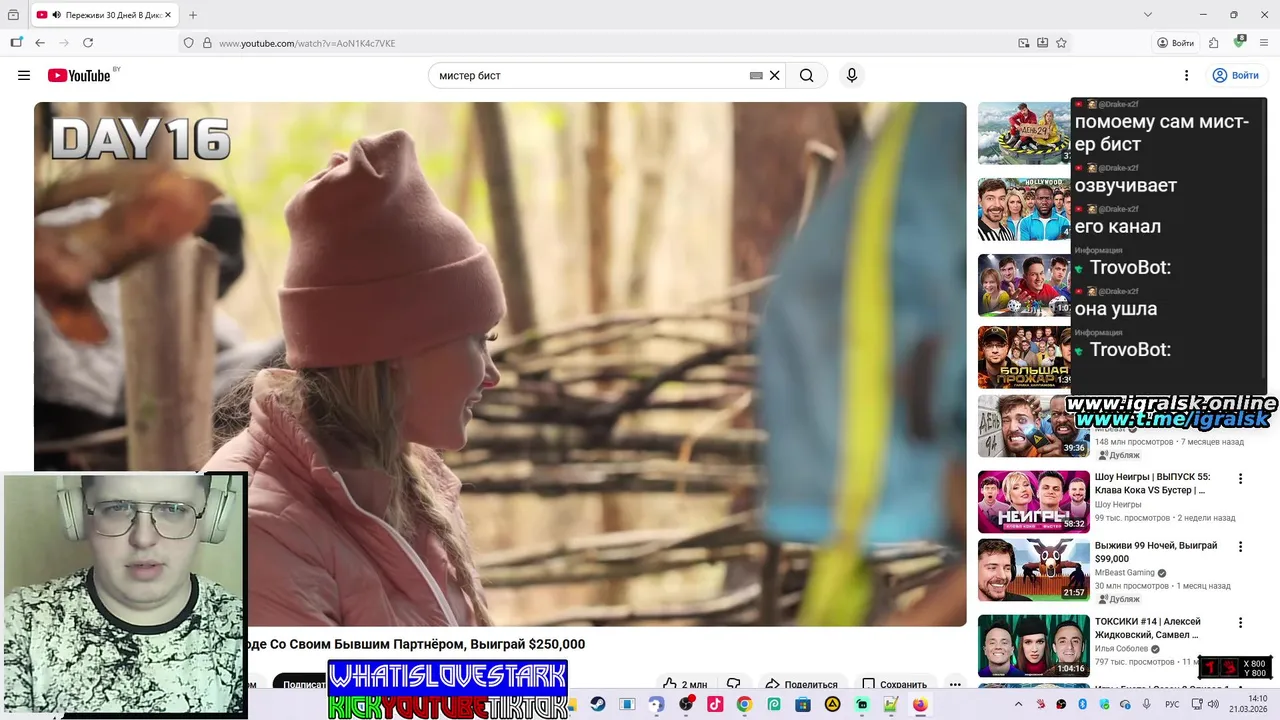
Task: Open the 21:57 MrBeast Gaming thumbnail
Action: tap(1034, 570)
